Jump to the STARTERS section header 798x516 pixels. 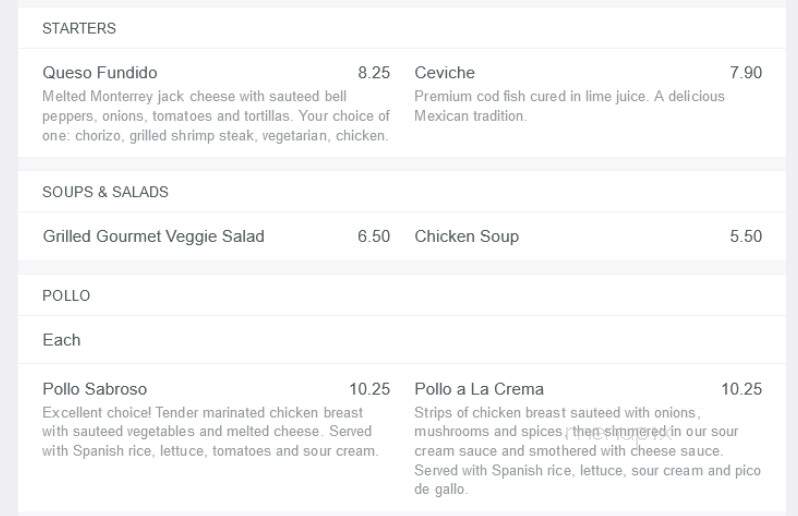(x=79, y=28)
